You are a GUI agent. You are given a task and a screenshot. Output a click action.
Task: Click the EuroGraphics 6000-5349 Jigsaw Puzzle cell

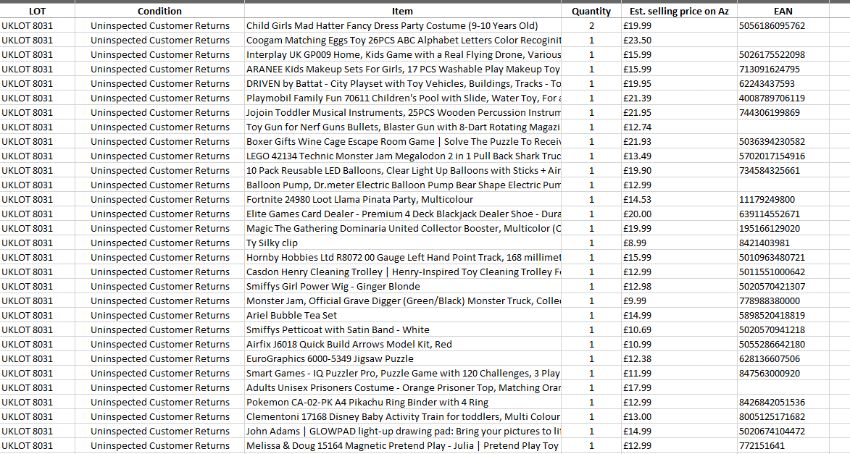403,359
